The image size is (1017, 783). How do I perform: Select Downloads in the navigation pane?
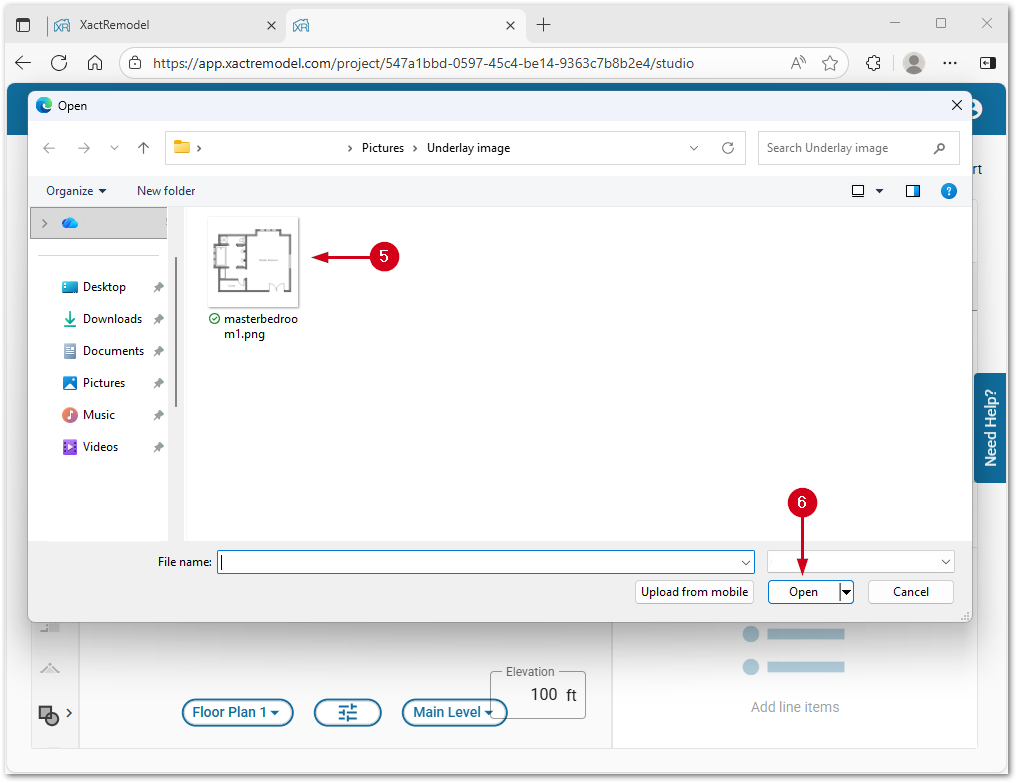[x=112, y=319]
